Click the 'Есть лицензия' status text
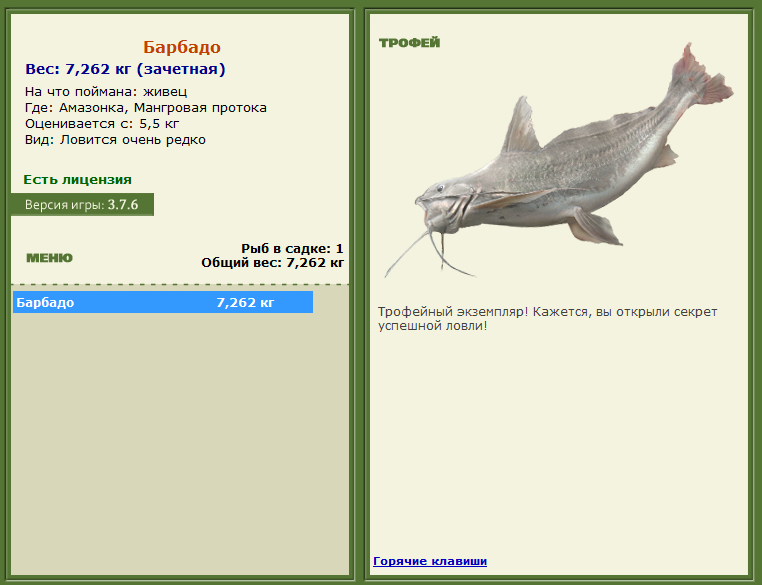Viewport: 762px width, 585px height. (x=78, y=180)
